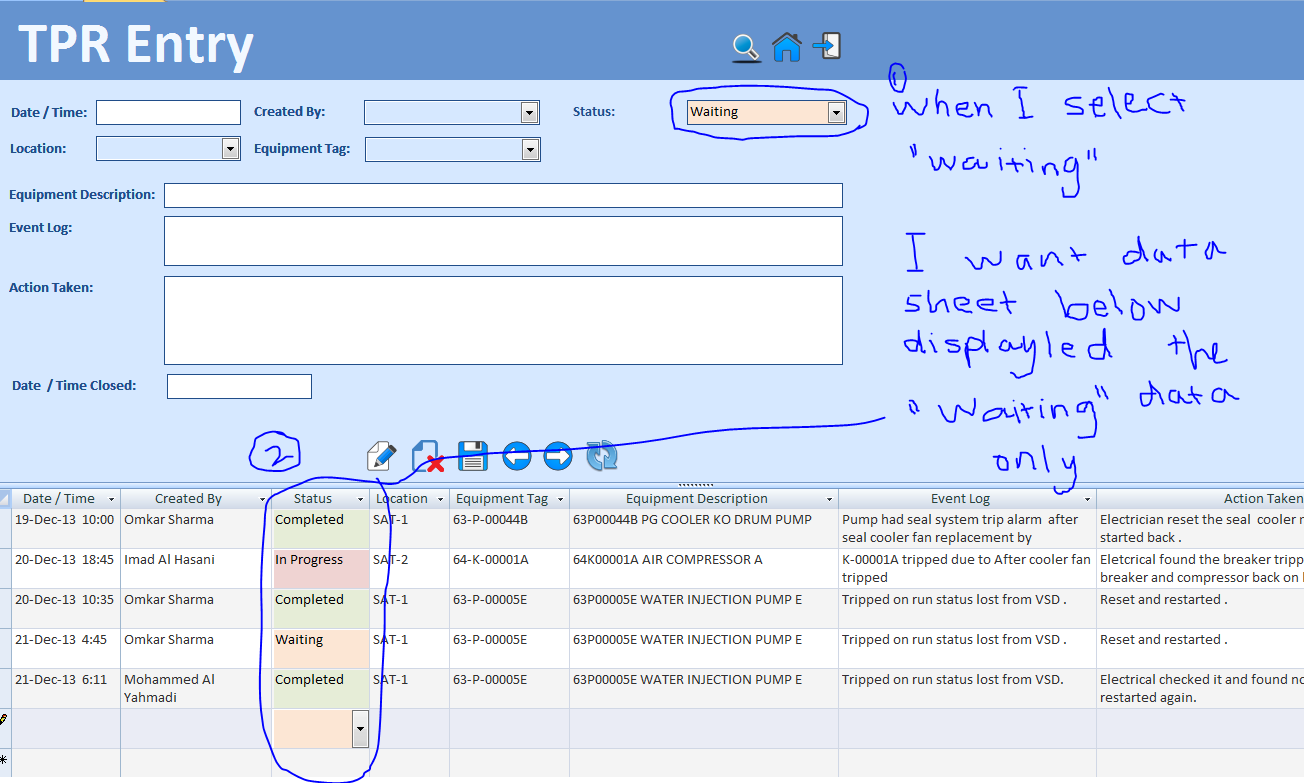This screenshot has width=1304, height=783.
Task: Select the Waiting status cell in the datasheet
Action: pyautogui.click(x=320, y=649)
